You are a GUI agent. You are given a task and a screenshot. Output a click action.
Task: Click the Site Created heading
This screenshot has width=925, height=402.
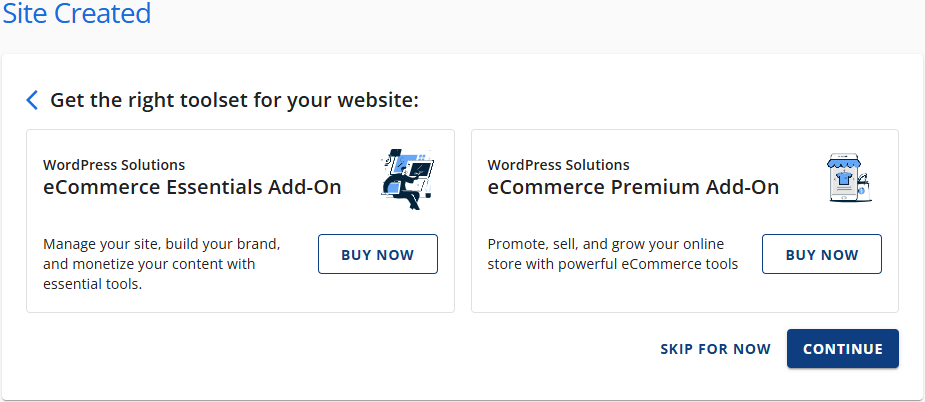pyautogui.click(x=76, y=14)
